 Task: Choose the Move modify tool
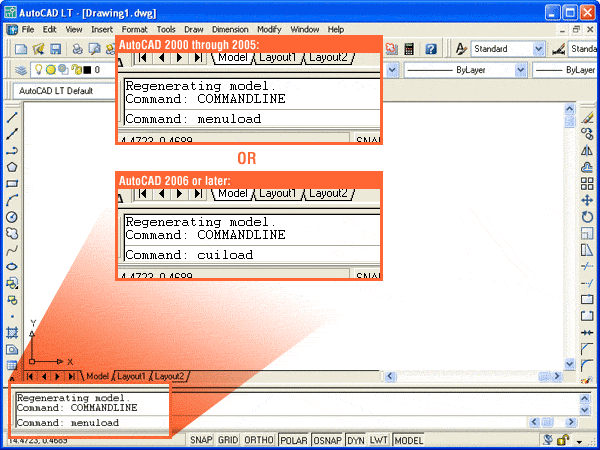pyautogui.click(x=587, y=200)
